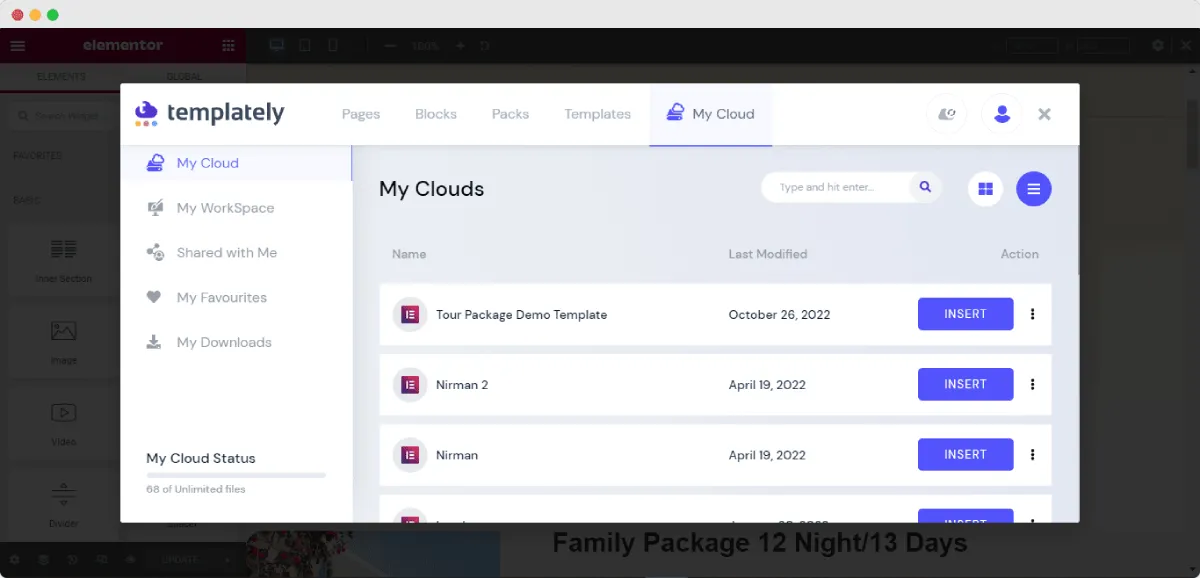This screenshot has height=578, width=1200.
Task: Switch to the Packs tab
Action: click(x=510, y=114)
